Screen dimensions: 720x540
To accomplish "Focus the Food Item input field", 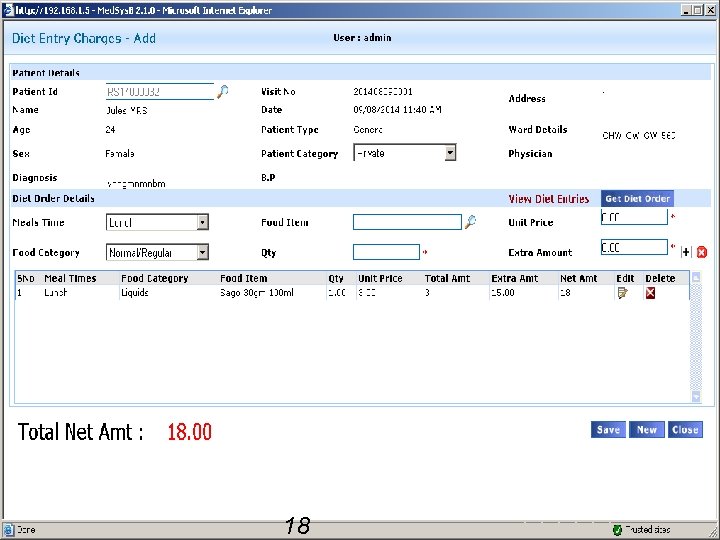I will click(x=407, y=222).
